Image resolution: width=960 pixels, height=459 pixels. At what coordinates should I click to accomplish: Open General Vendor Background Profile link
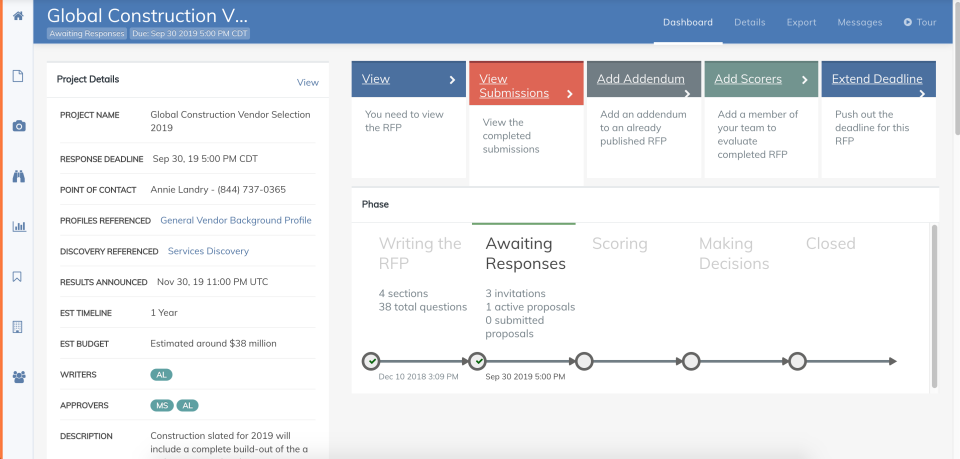click(236, 220)
